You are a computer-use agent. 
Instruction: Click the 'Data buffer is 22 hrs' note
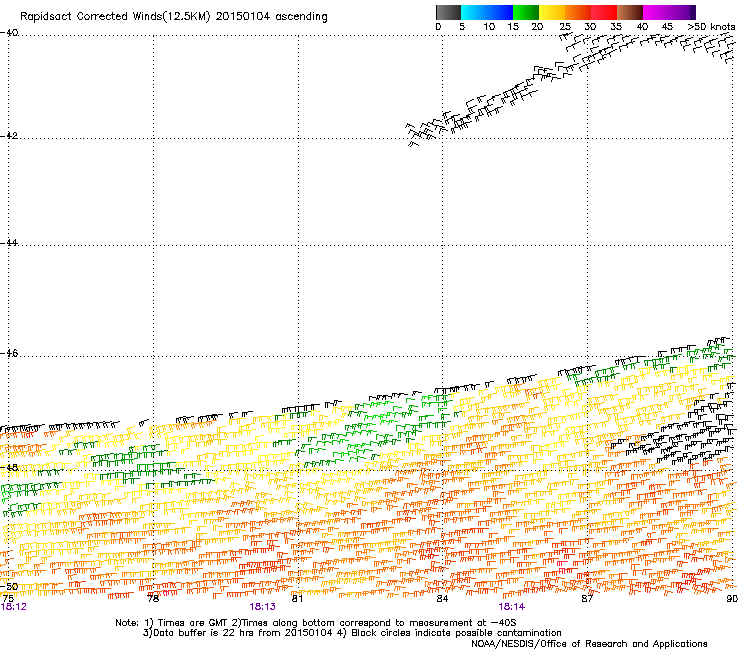click(352, 633)
